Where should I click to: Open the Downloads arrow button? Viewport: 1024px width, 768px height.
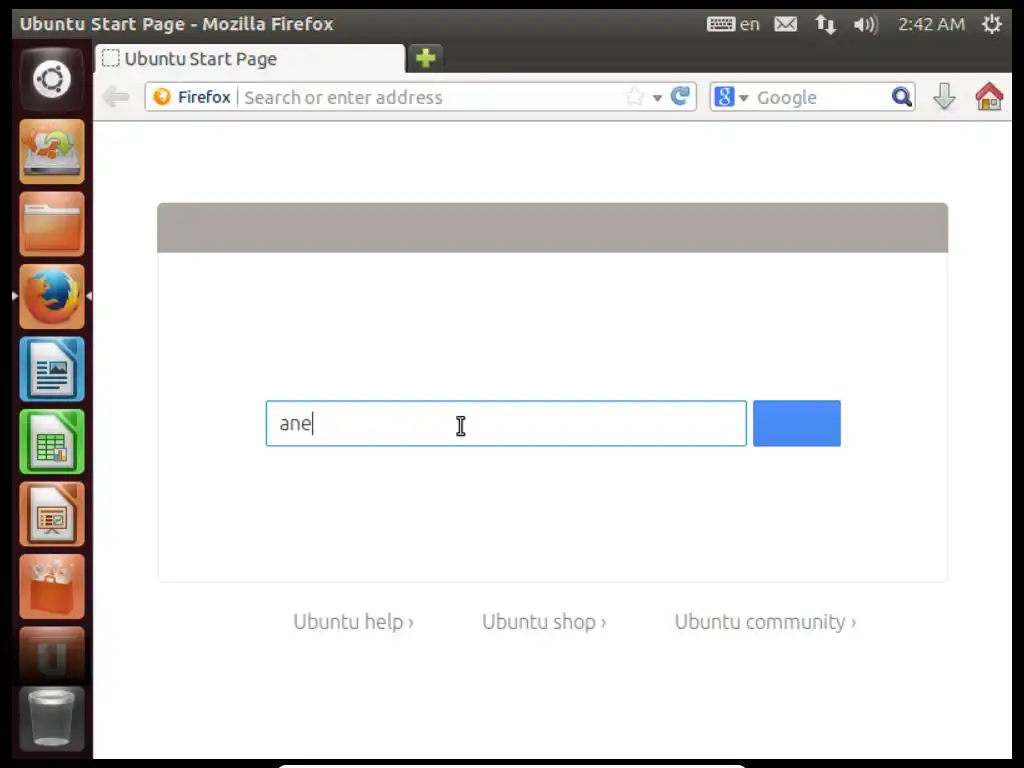(944, 97)
